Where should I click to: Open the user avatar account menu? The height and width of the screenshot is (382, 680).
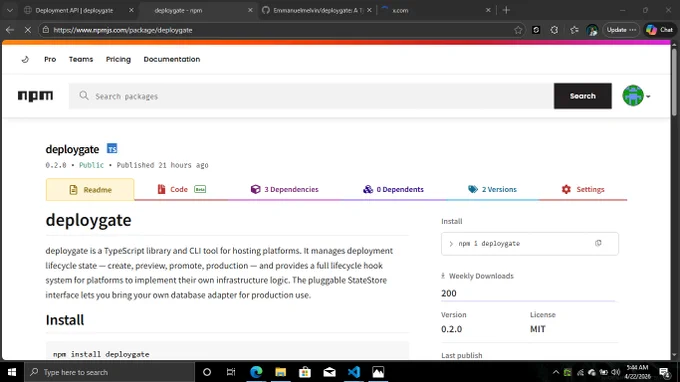pyautogui.click(x=636, y=96)
